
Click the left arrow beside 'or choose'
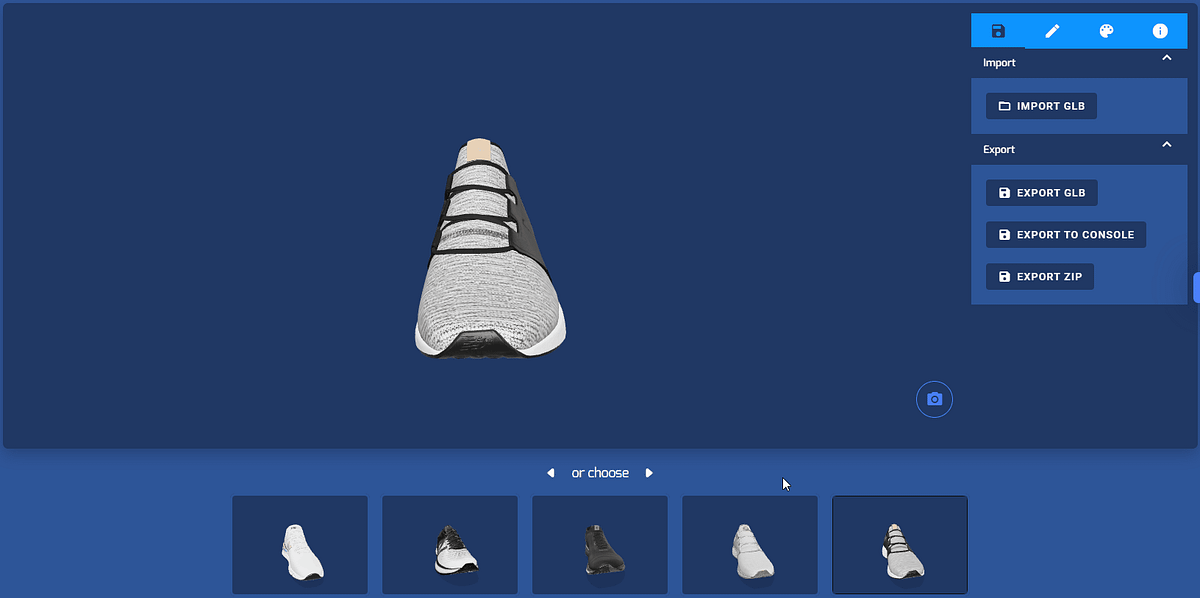(550, 472)
